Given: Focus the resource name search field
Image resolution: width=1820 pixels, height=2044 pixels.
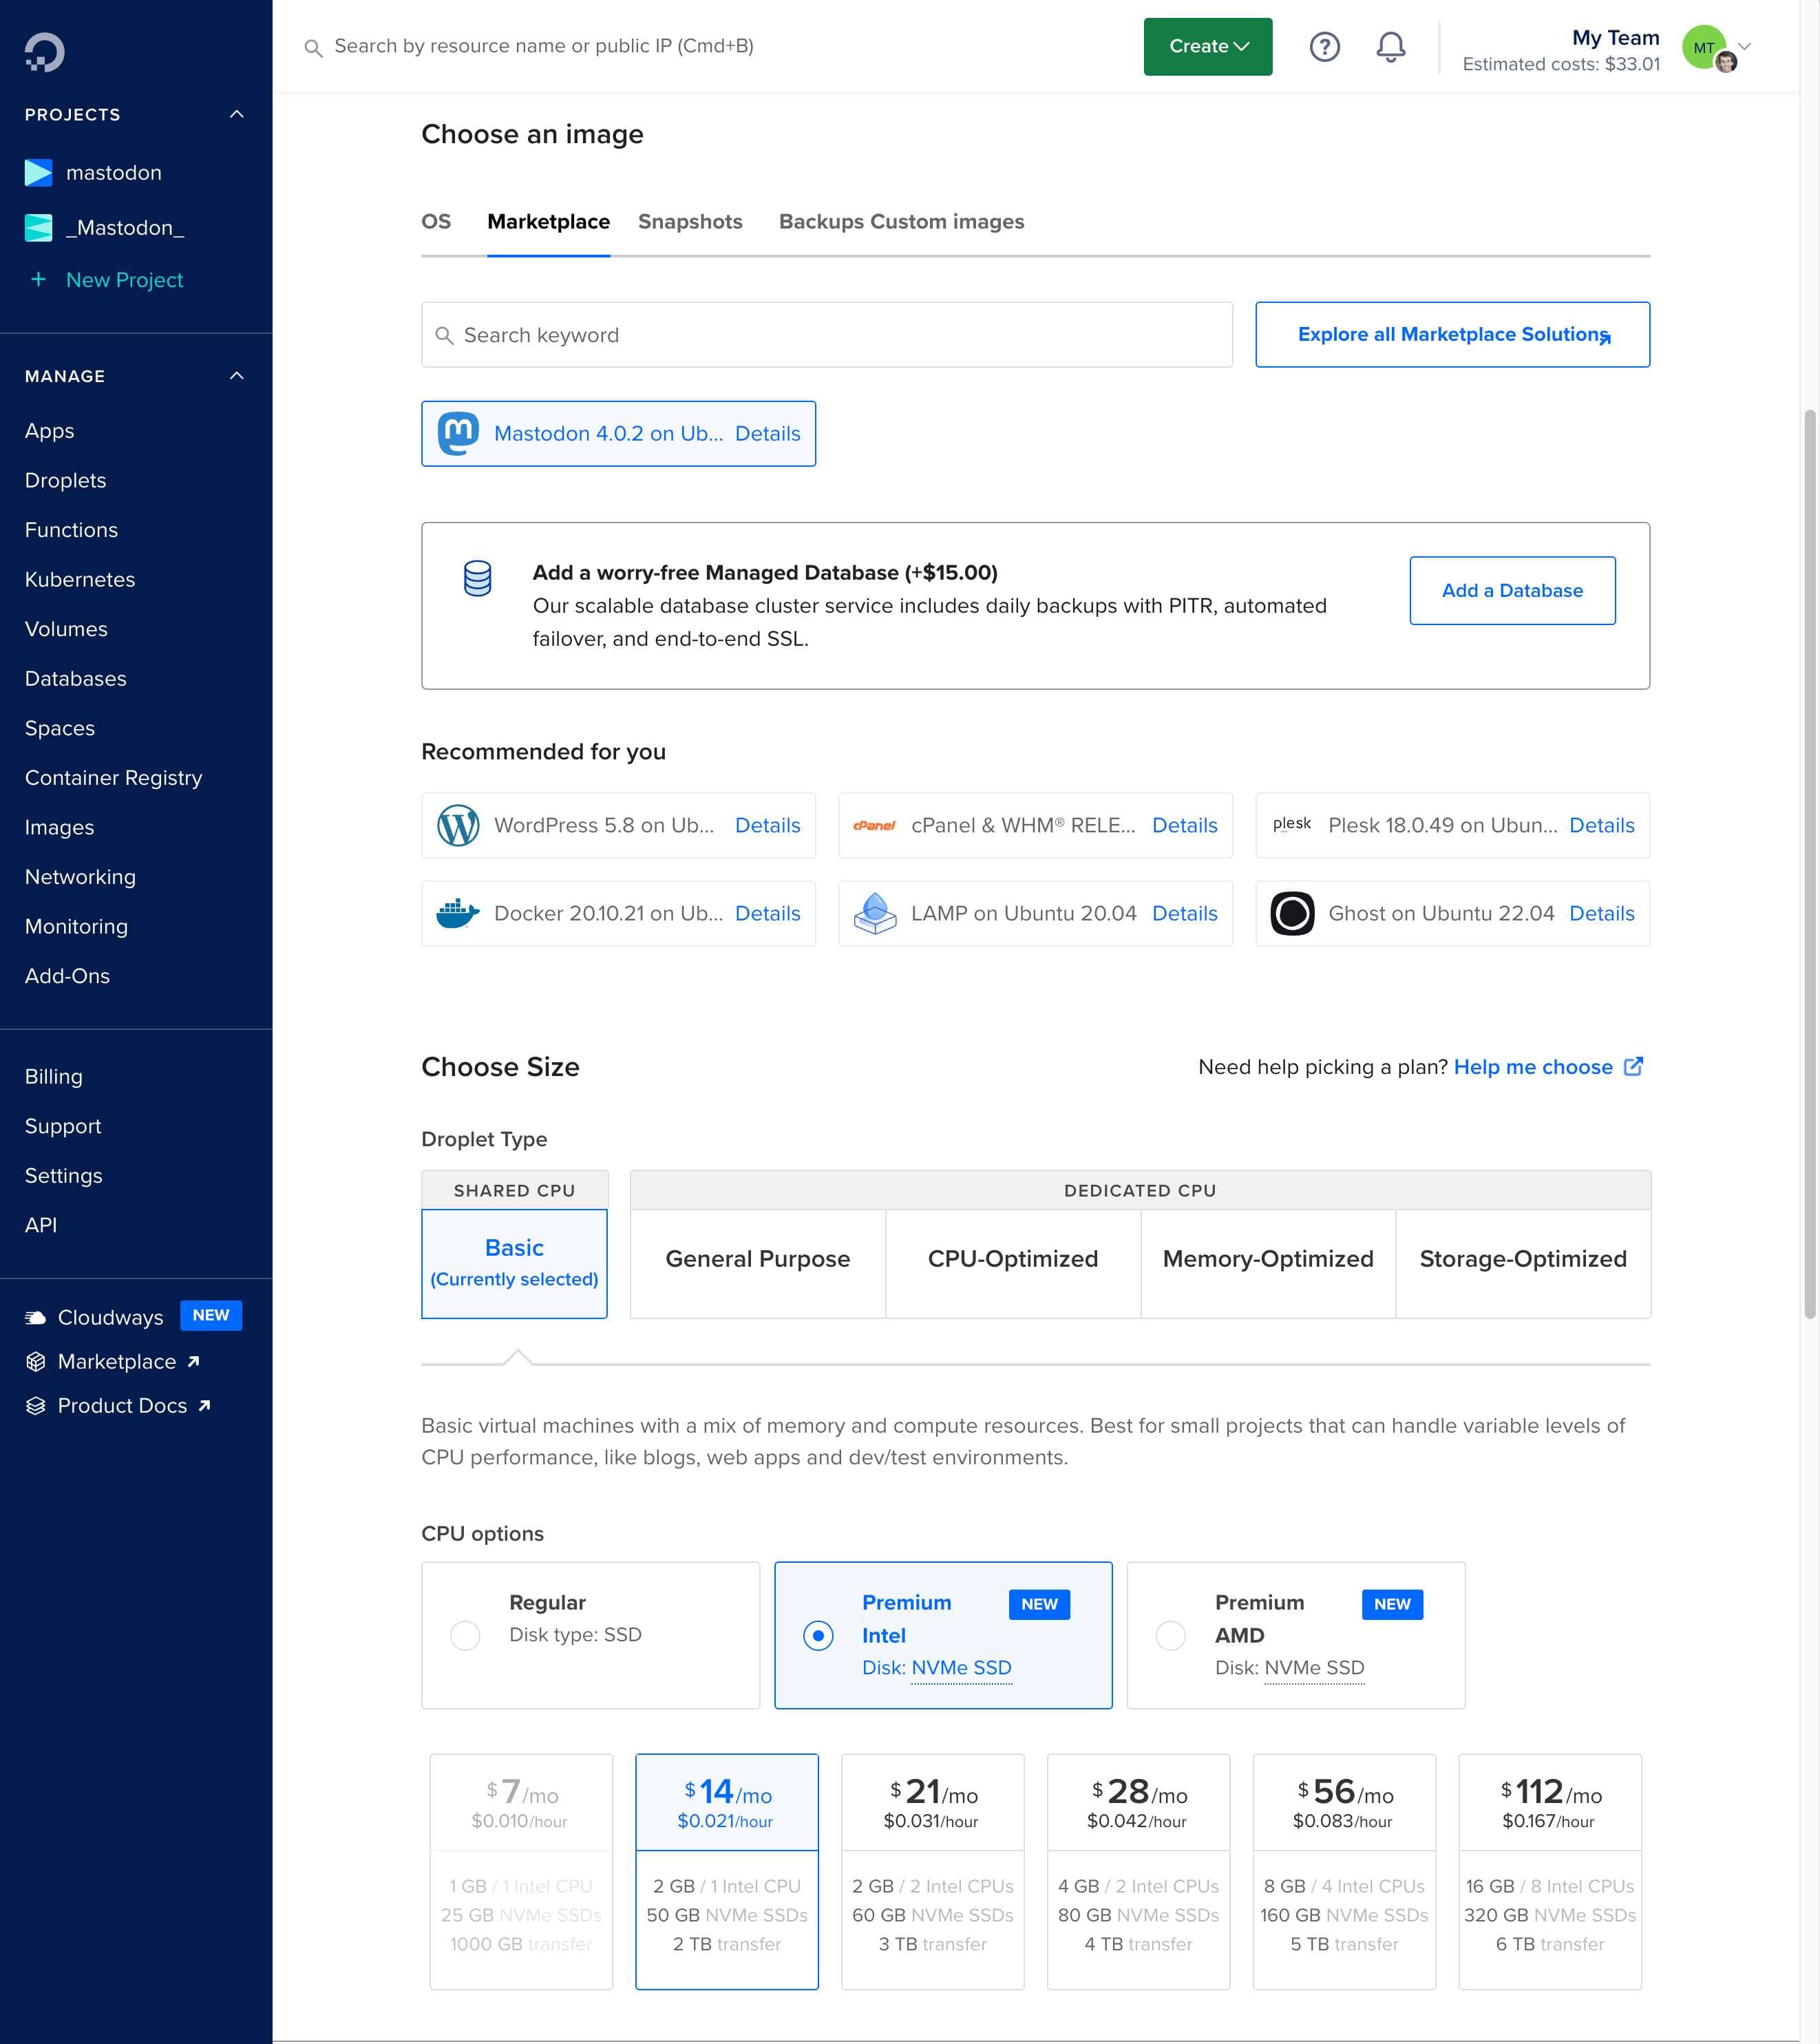Looking at the screenshot, I should [544, 46].
